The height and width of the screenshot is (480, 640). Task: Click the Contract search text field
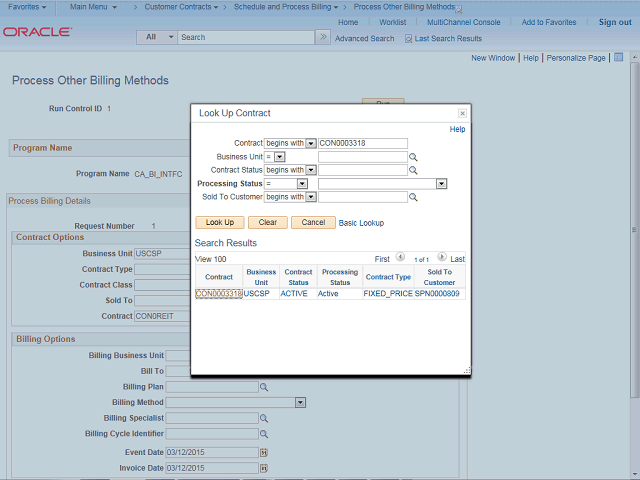[363, 143]
